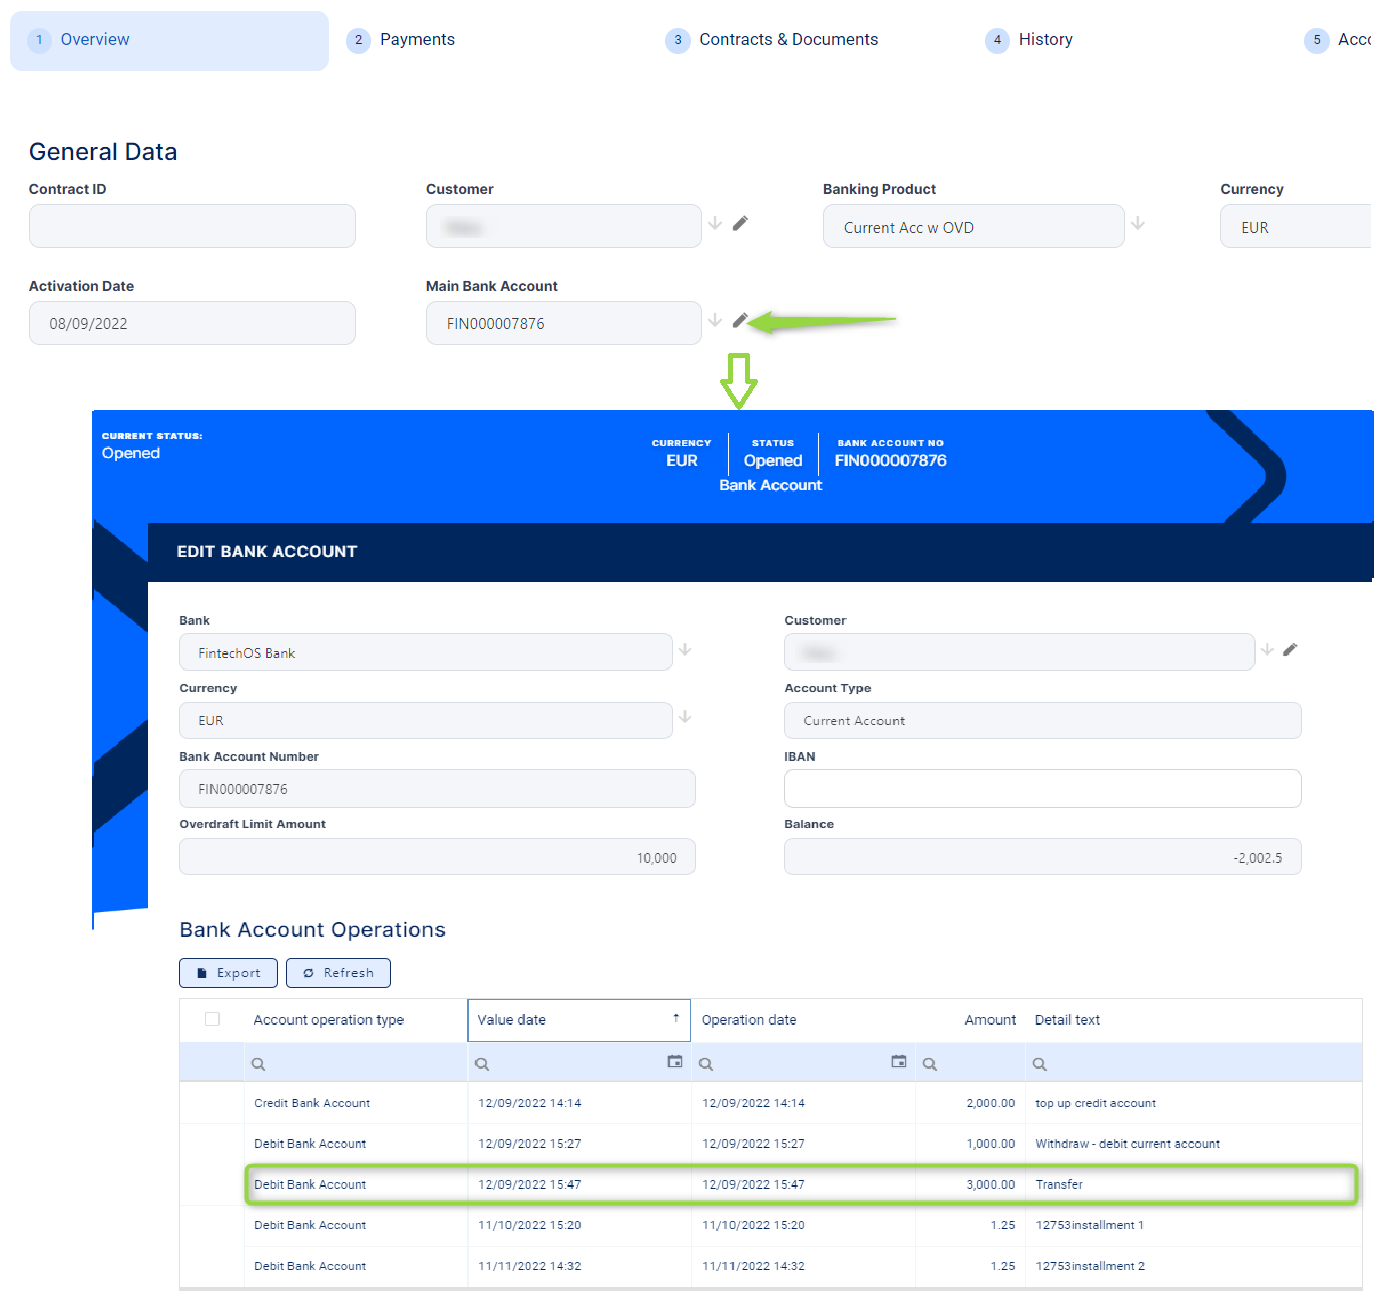Click search icon under Account operation type

click(x=258, y=1064)
